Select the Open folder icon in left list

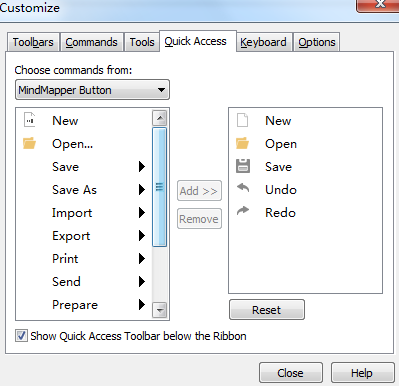[x=29, y=144]
